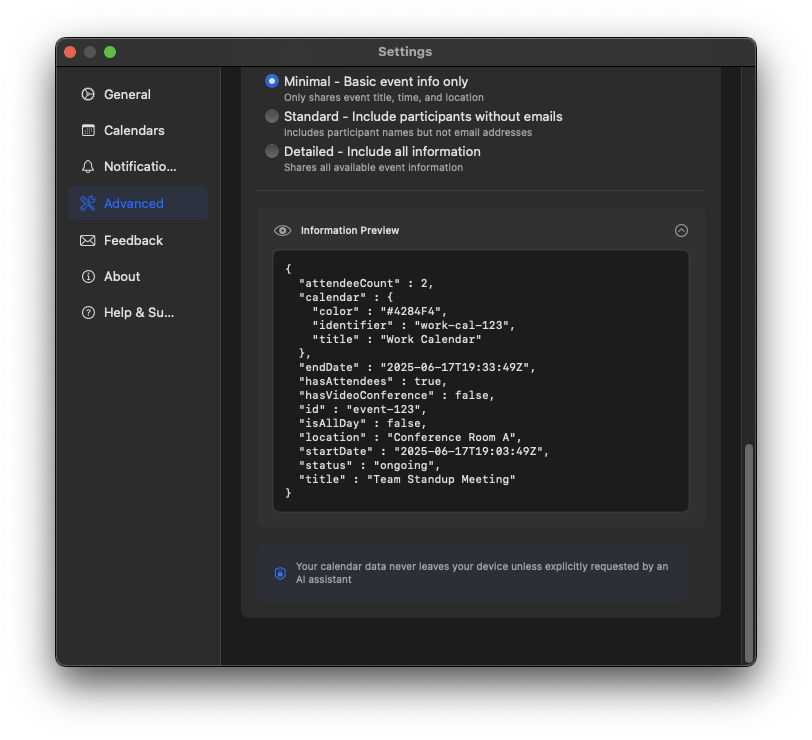Click the info circle icon beside About
The width and height of the screenshot is (812, 740).
pos(89,276)
